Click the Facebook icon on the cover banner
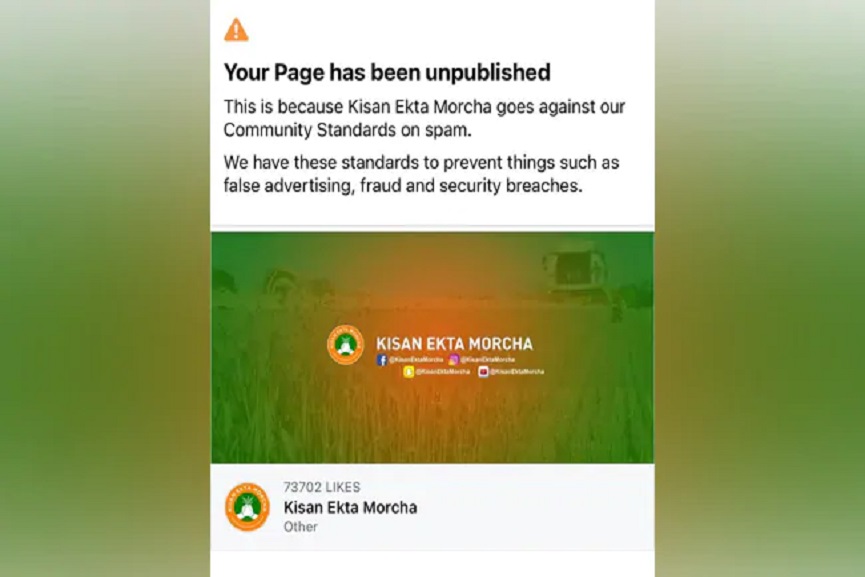 (382, 360)
